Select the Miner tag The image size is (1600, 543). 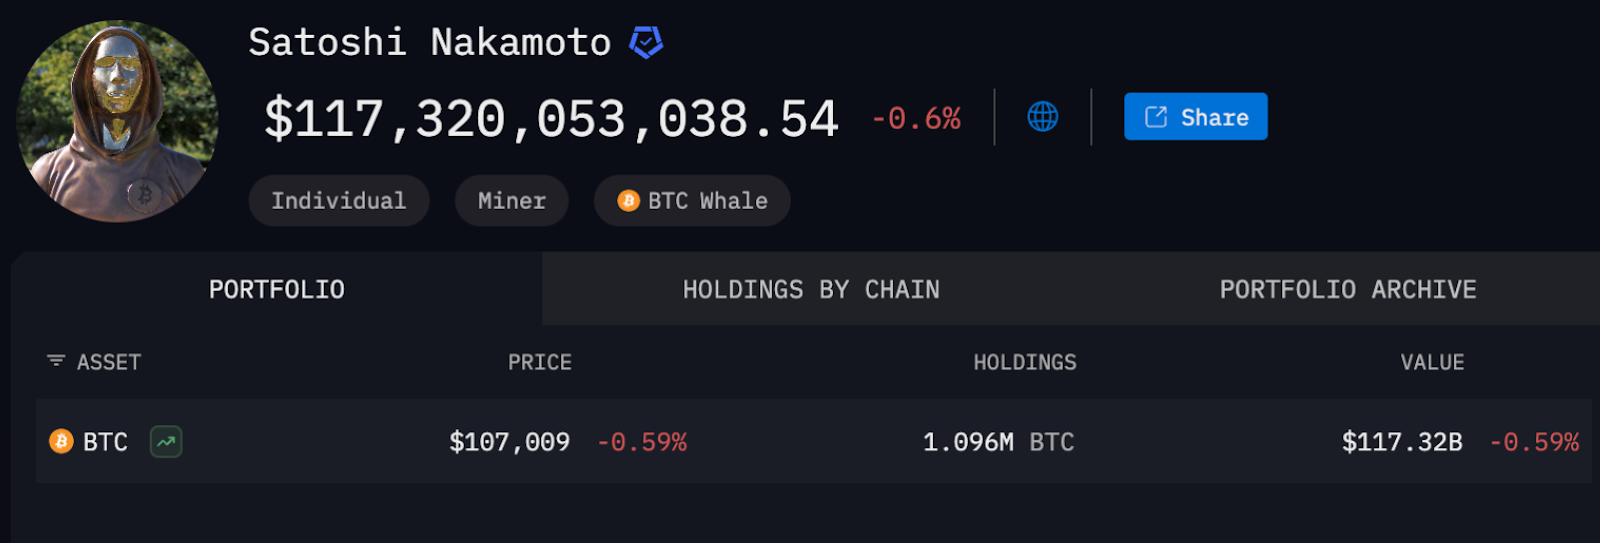point(512,201)
